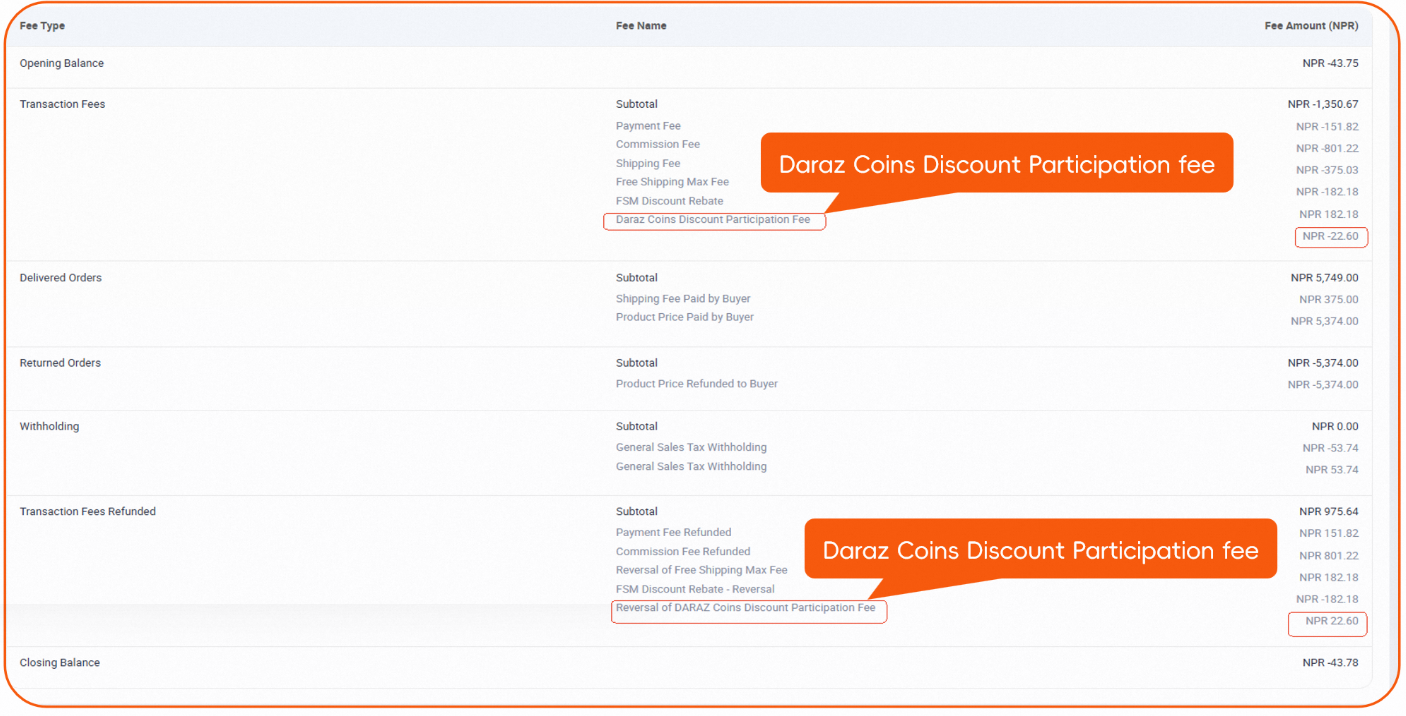This screenshot has width=1406, height=716.
Task: Click the FSM Discount Rebate entry
Action: (669, 201)
